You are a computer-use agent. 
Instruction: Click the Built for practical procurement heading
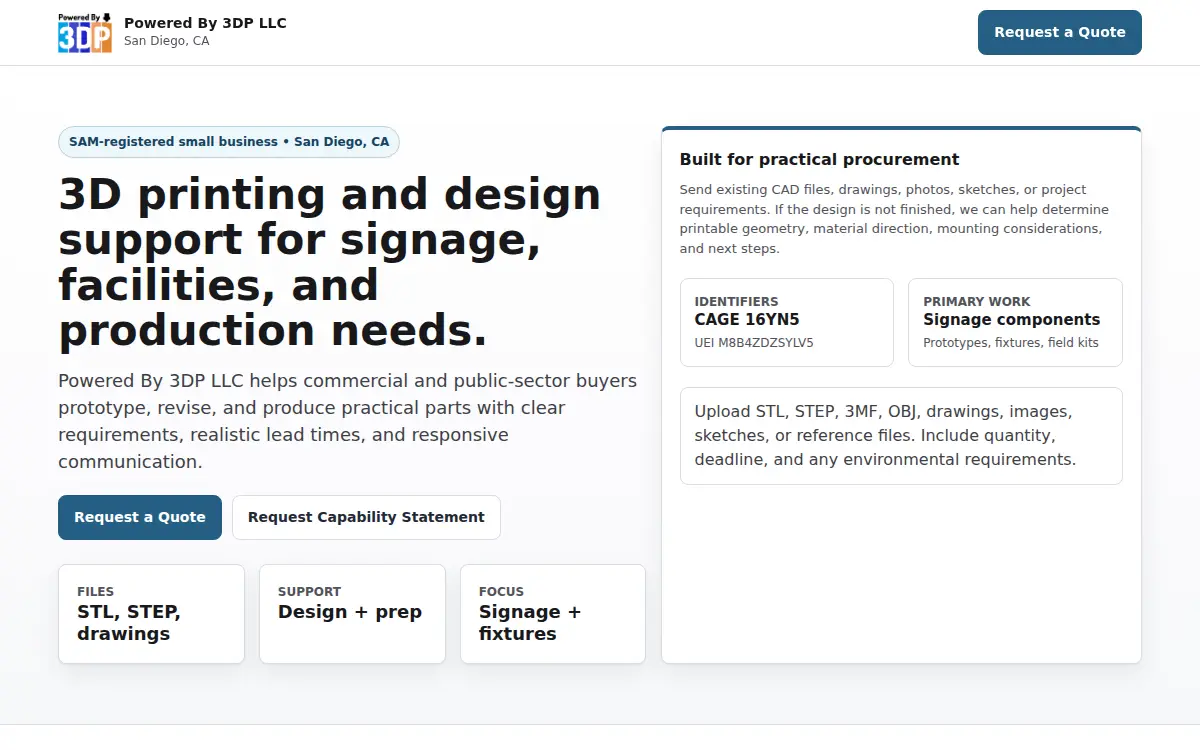(819, 159)
